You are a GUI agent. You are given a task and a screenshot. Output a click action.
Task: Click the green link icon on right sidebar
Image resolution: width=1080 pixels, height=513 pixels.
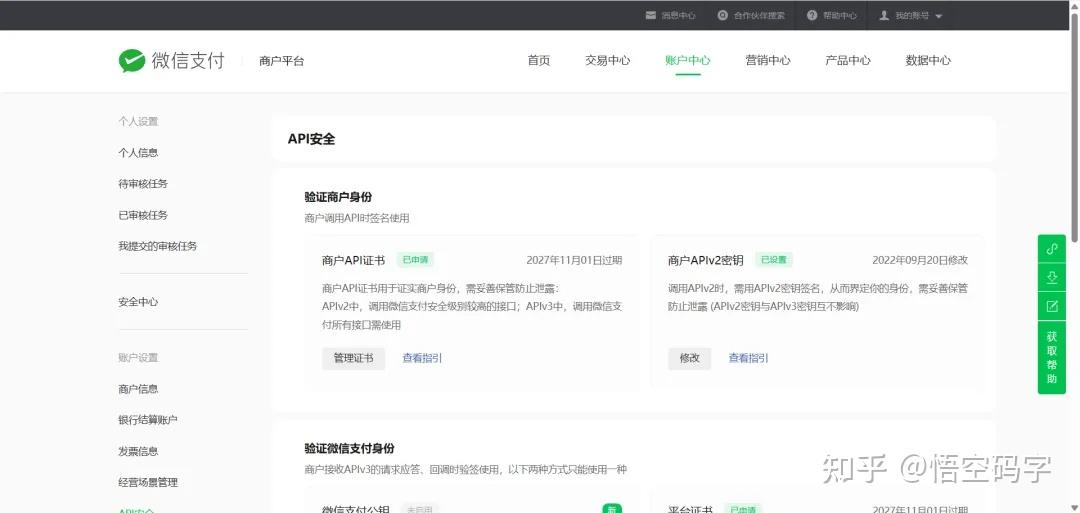click(1052, 249)
